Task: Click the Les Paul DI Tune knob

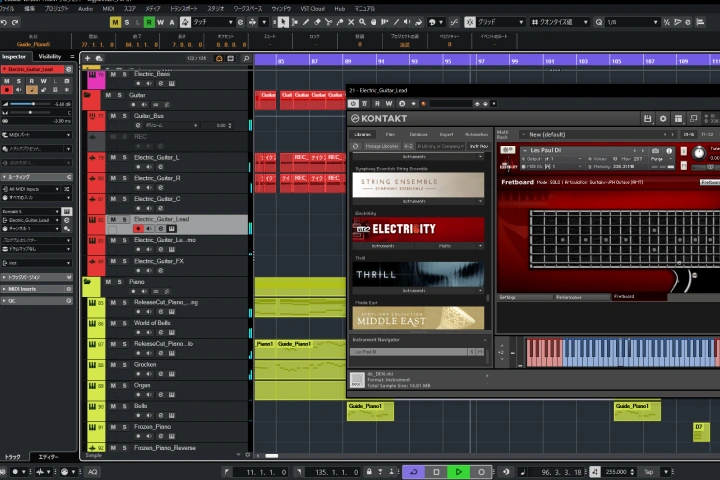Action: pyautogui.click(x=698, y=153)
